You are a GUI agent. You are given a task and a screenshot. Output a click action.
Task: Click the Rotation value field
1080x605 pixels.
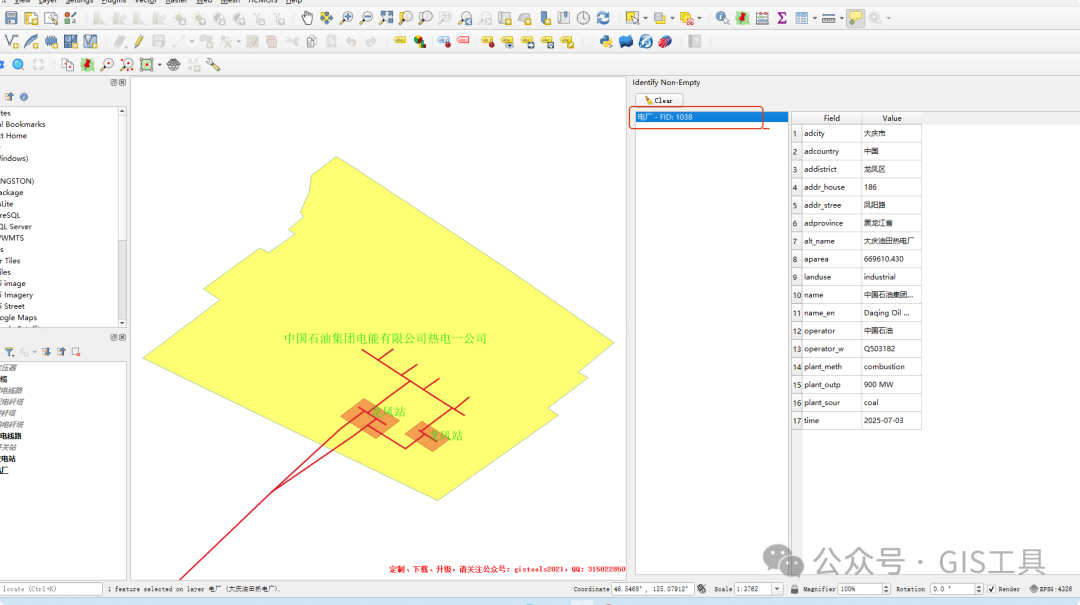click(952, 589)
